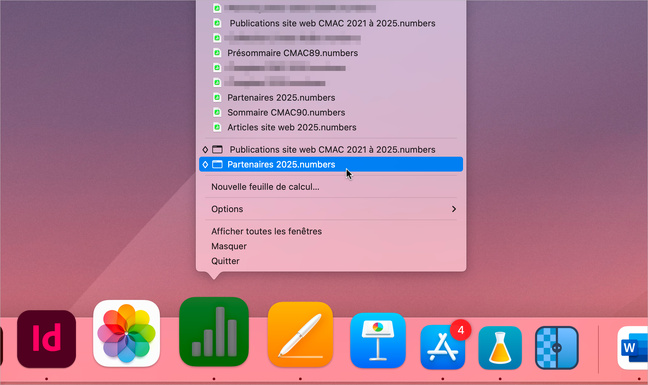
Task: Click the Options chevron arrow
Action: click(454, 209)
